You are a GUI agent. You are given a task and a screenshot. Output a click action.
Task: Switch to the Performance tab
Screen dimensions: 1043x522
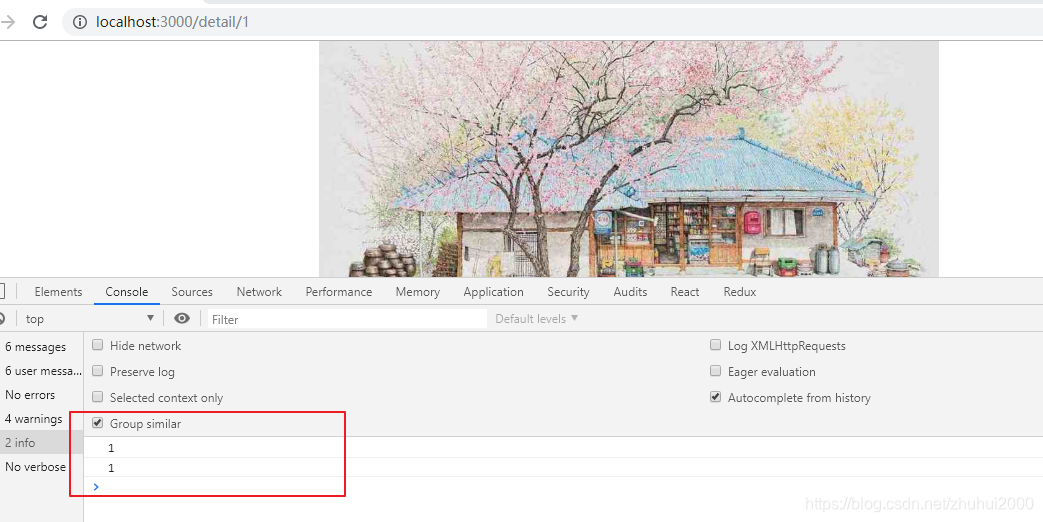pyautogui.click(x=339, y=292)
